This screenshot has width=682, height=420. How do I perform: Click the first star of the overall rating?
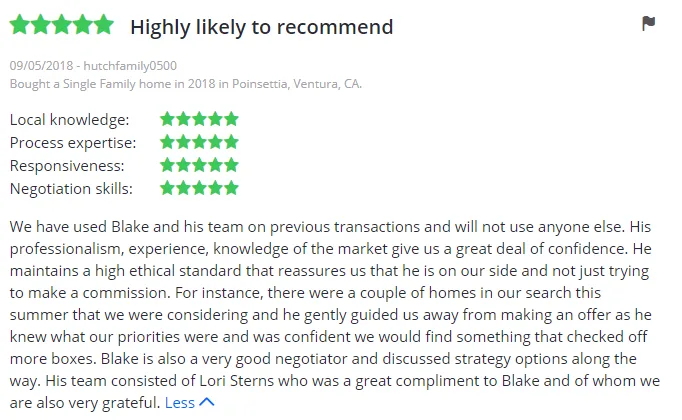20,24
